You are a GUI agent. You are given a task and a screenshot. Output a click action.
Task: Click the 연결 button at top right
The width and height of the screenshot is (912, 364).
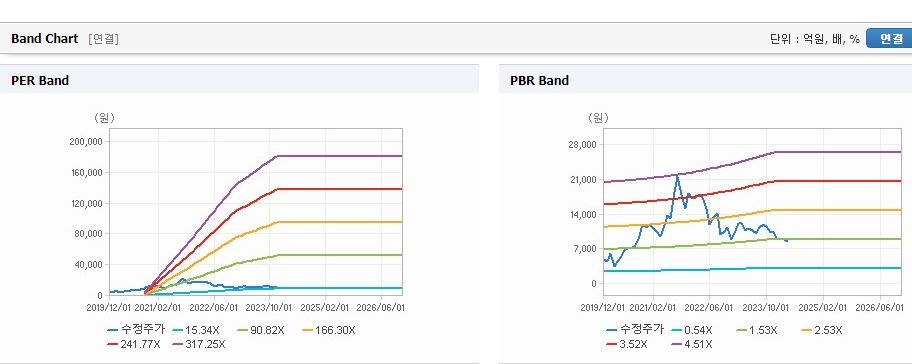(x=889, y=38)
